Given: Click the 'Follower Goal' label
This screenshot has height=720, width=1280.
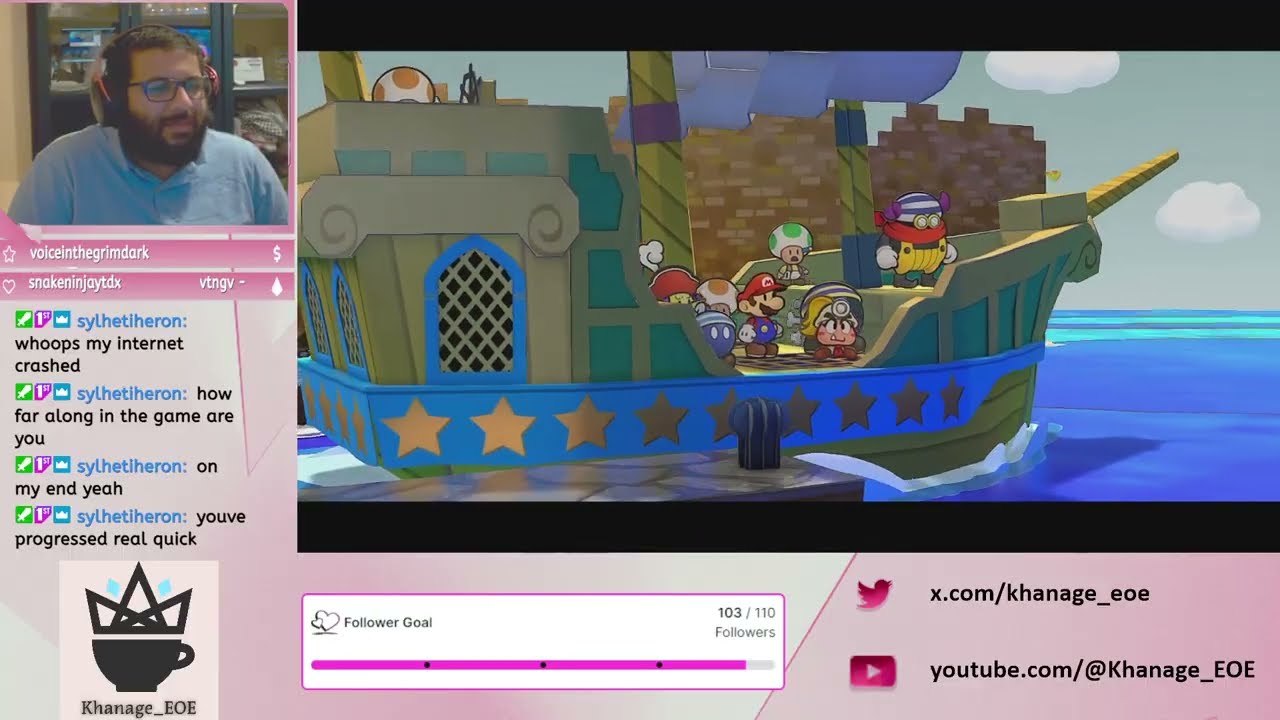Looking at the screenshot, I should (x=388, y=622).
